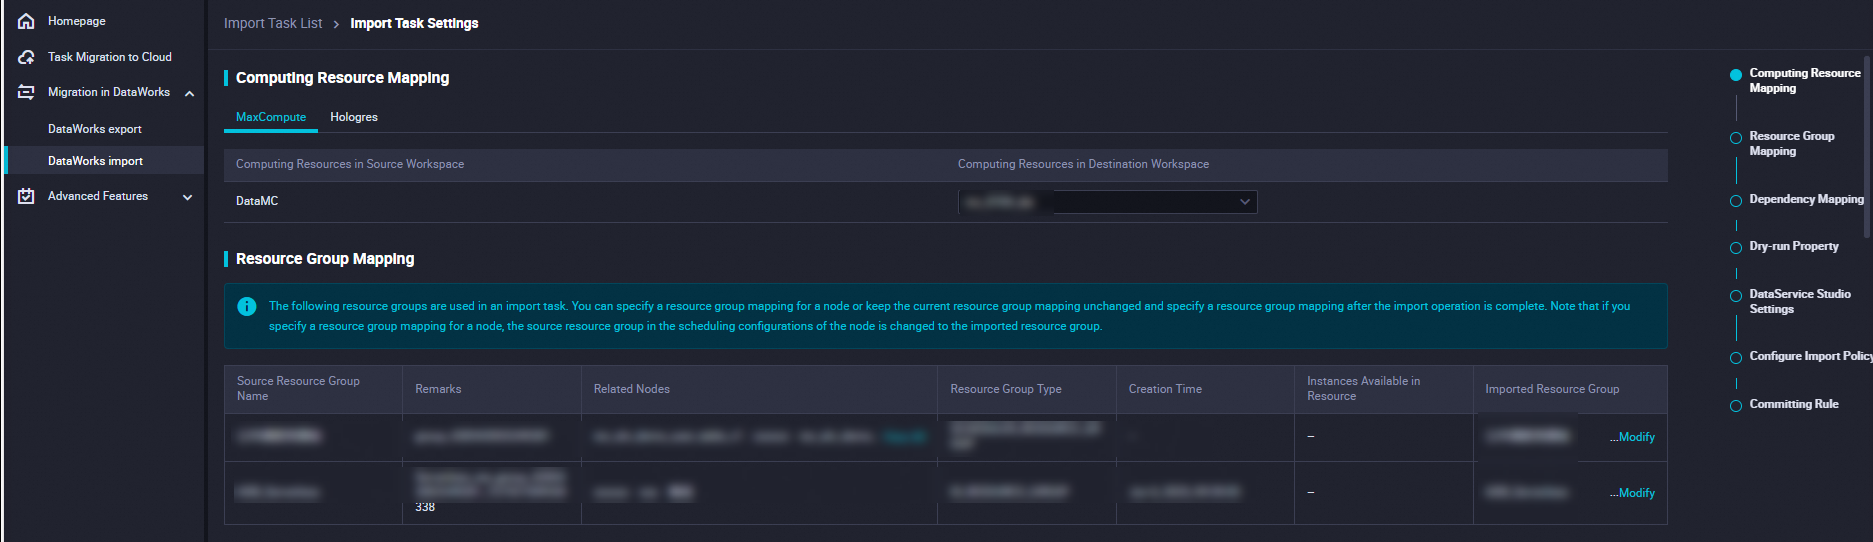Expand the Advanced Features menu chevron
1873x542 pixels.
click(188, 197)
